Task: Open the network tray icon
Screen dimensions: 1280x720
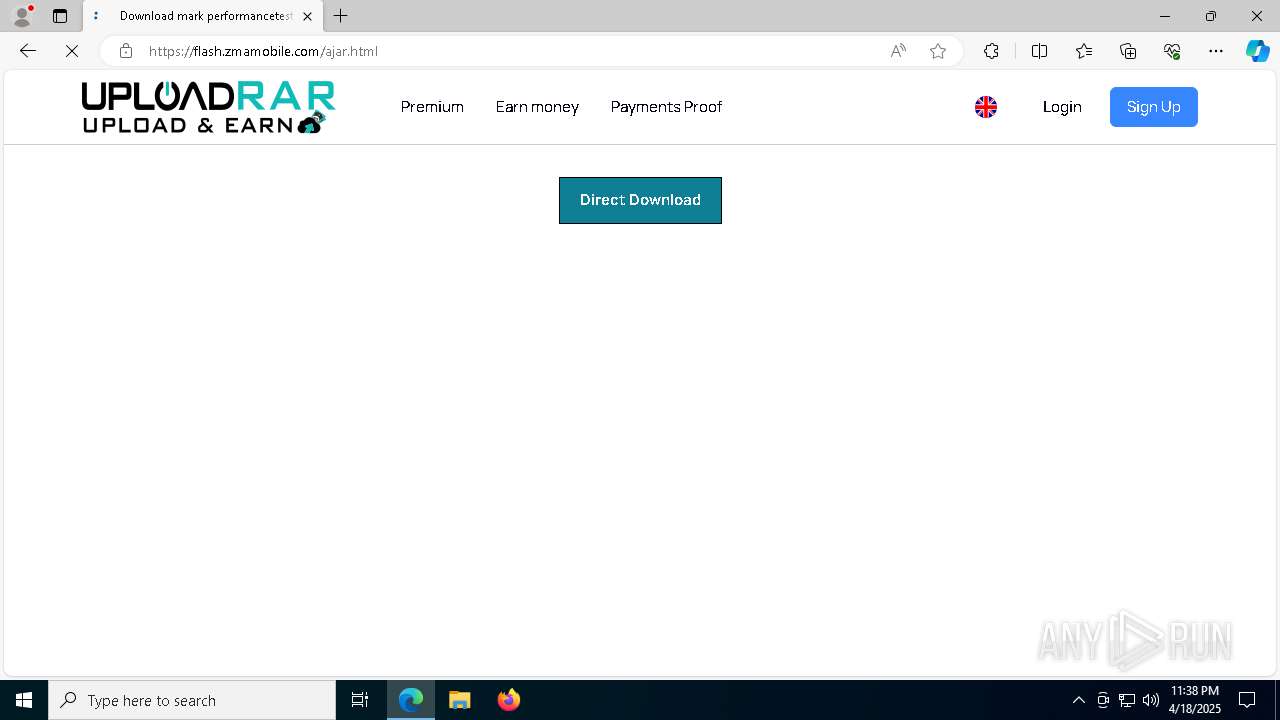Action: pos(1127,700)
